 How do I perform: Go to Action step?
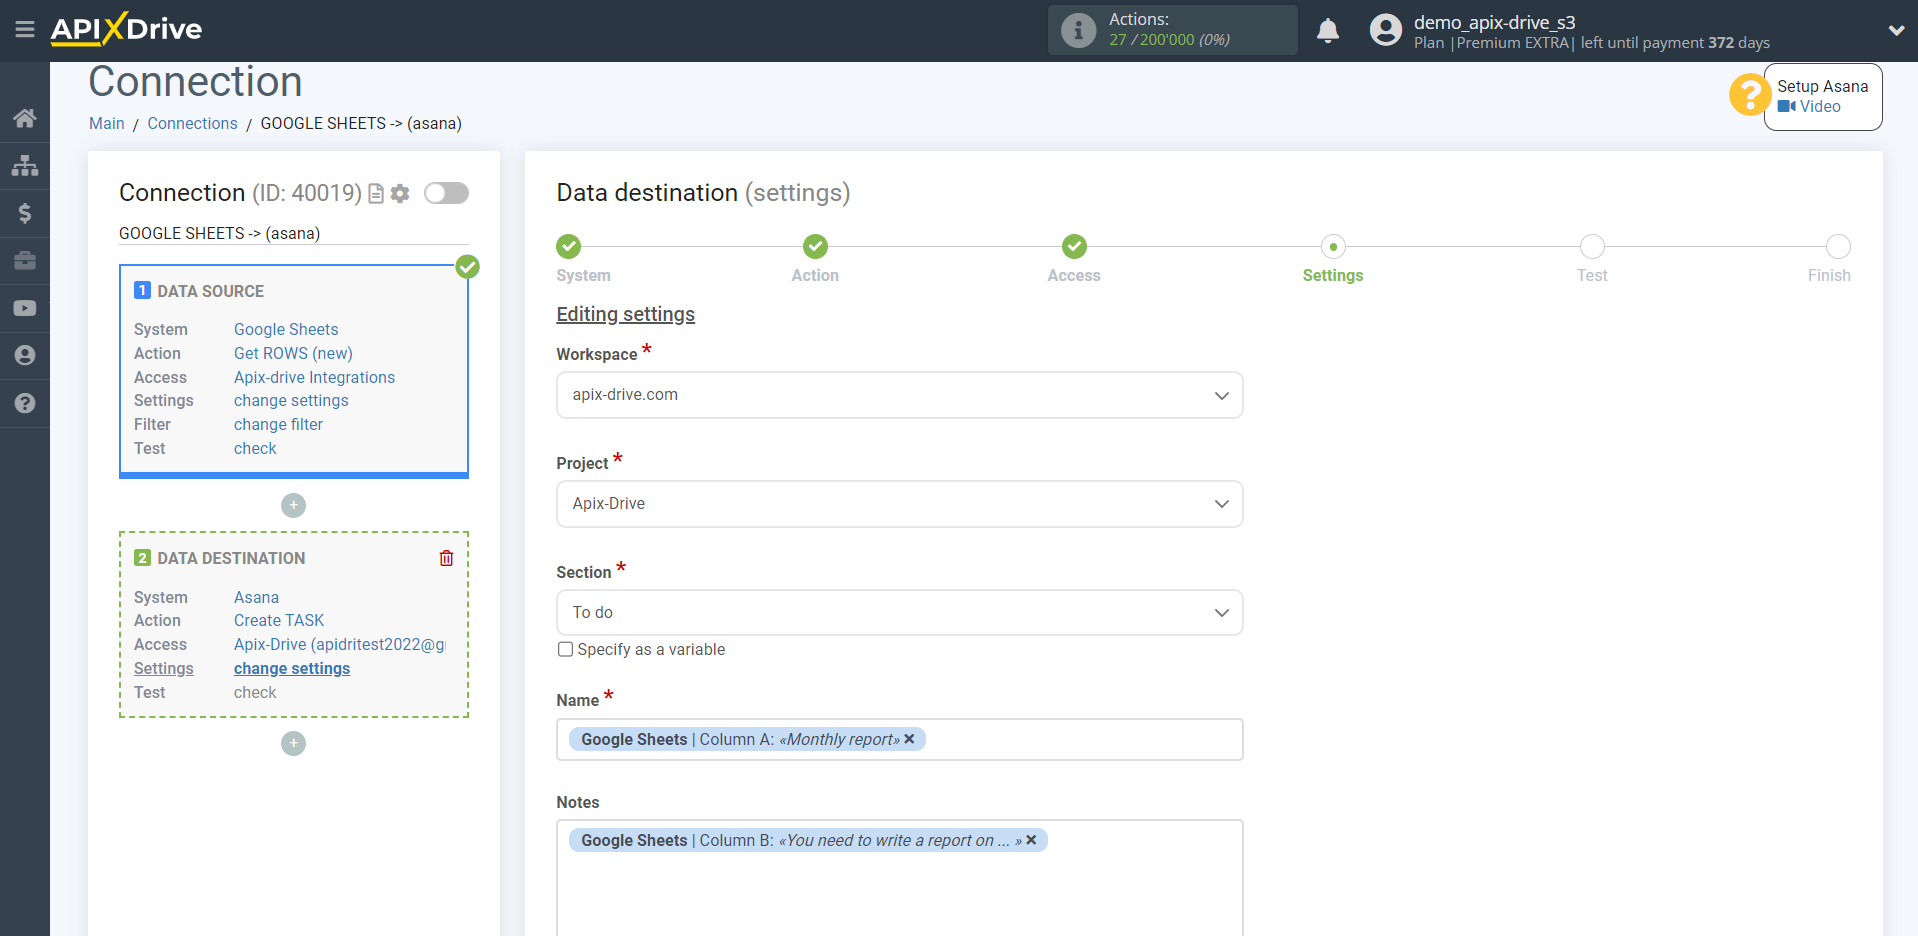point(815,246)
